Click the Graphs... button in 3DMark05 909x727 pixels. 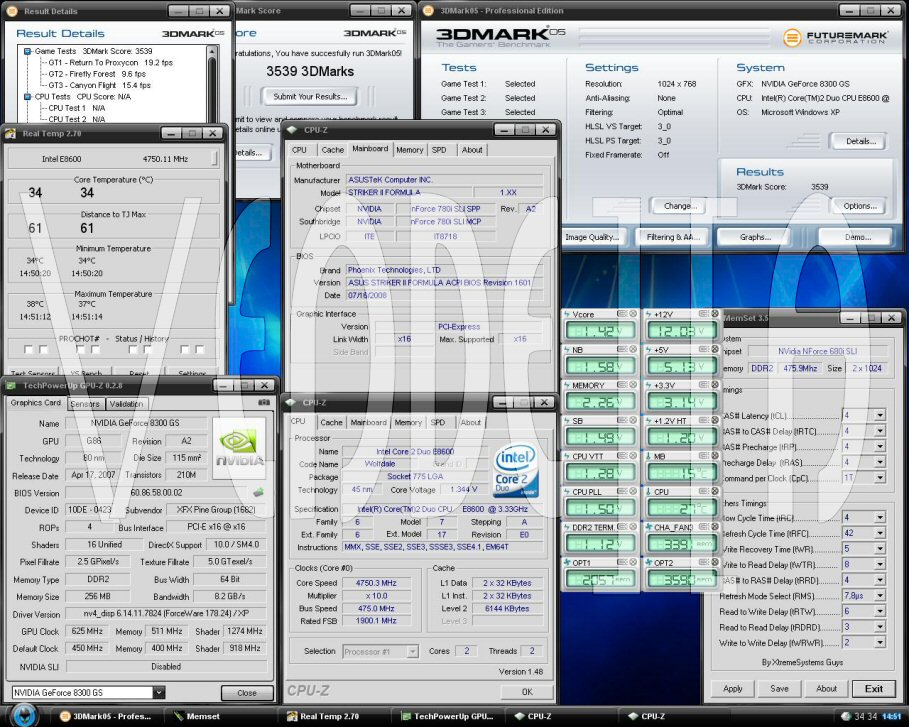coord(755,237)
